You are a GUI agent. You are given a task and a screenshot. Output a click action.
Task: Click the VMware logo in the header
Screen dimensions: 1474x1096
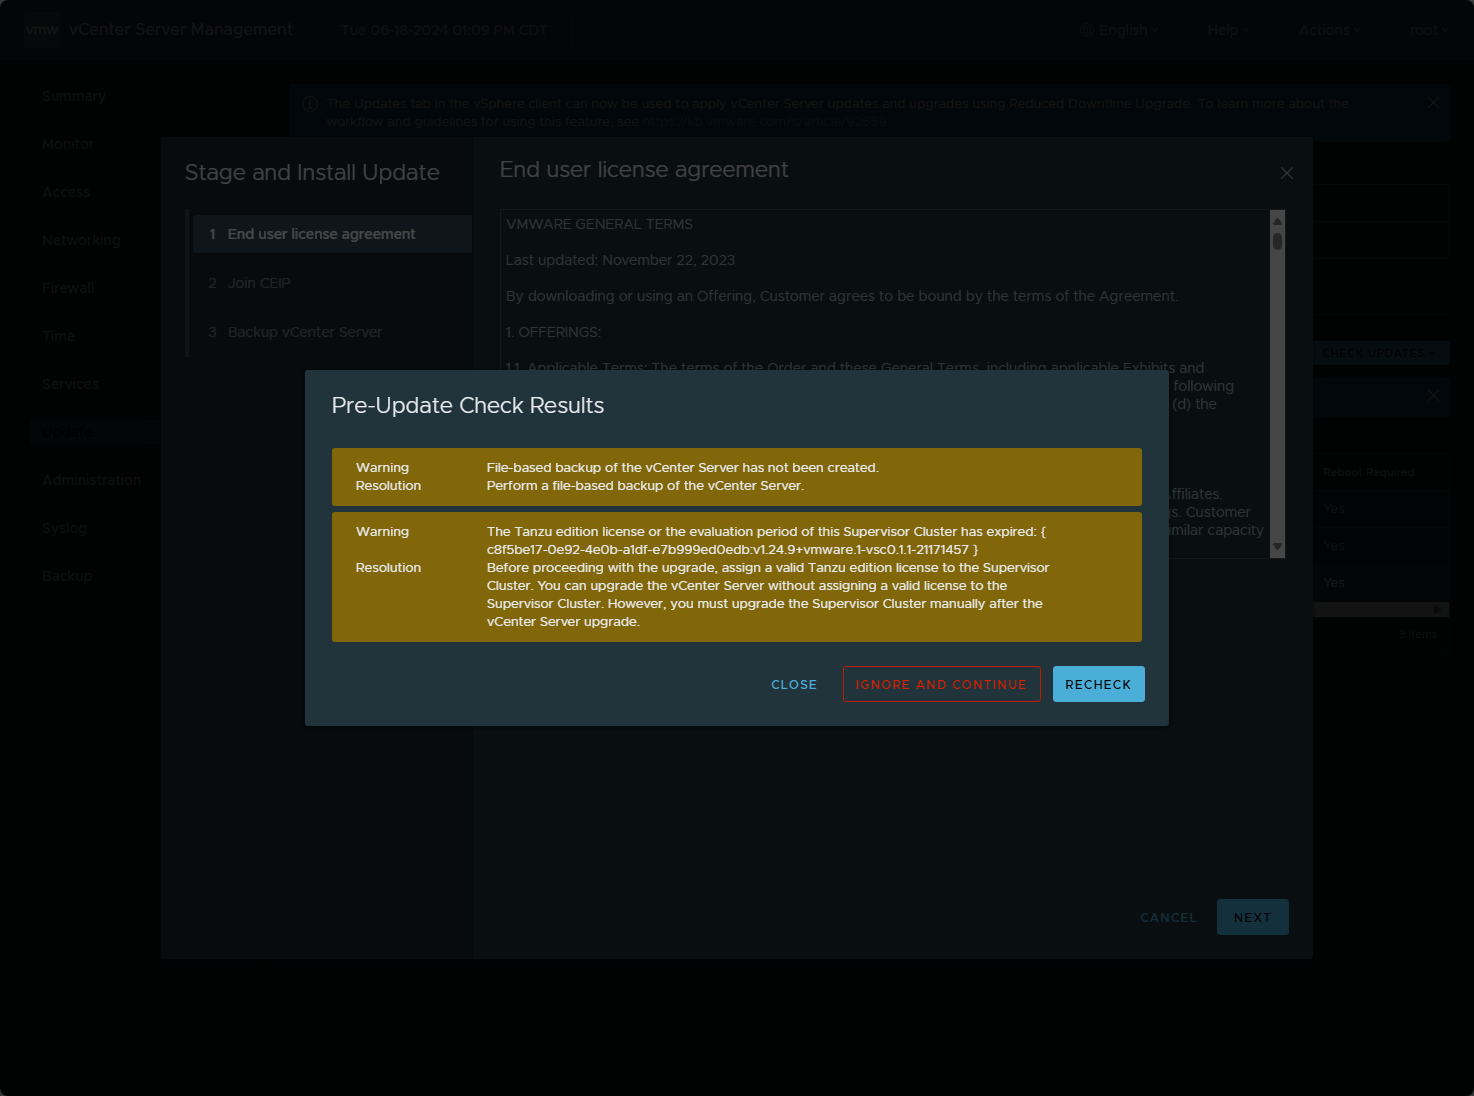pyautogui.click(x=42, y=30)
